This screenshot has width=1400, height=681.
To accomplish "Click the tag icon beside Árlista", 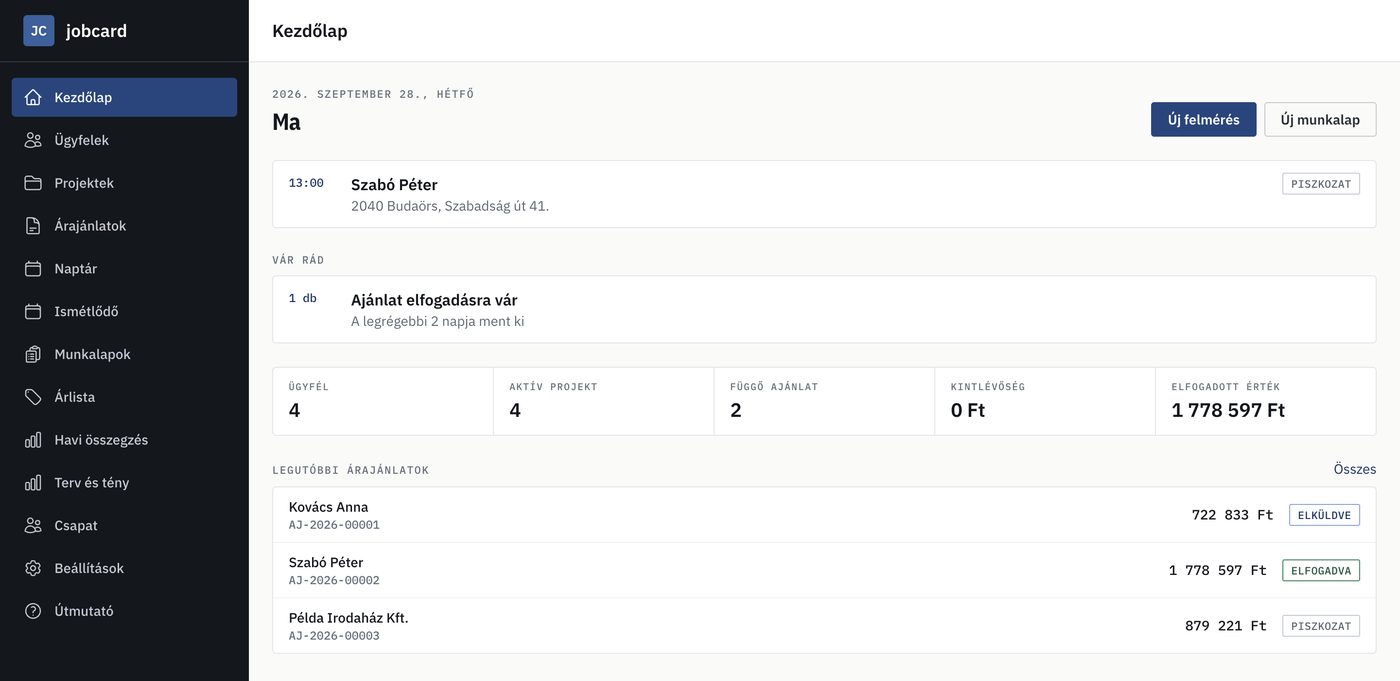I will (x=33, y=397).
